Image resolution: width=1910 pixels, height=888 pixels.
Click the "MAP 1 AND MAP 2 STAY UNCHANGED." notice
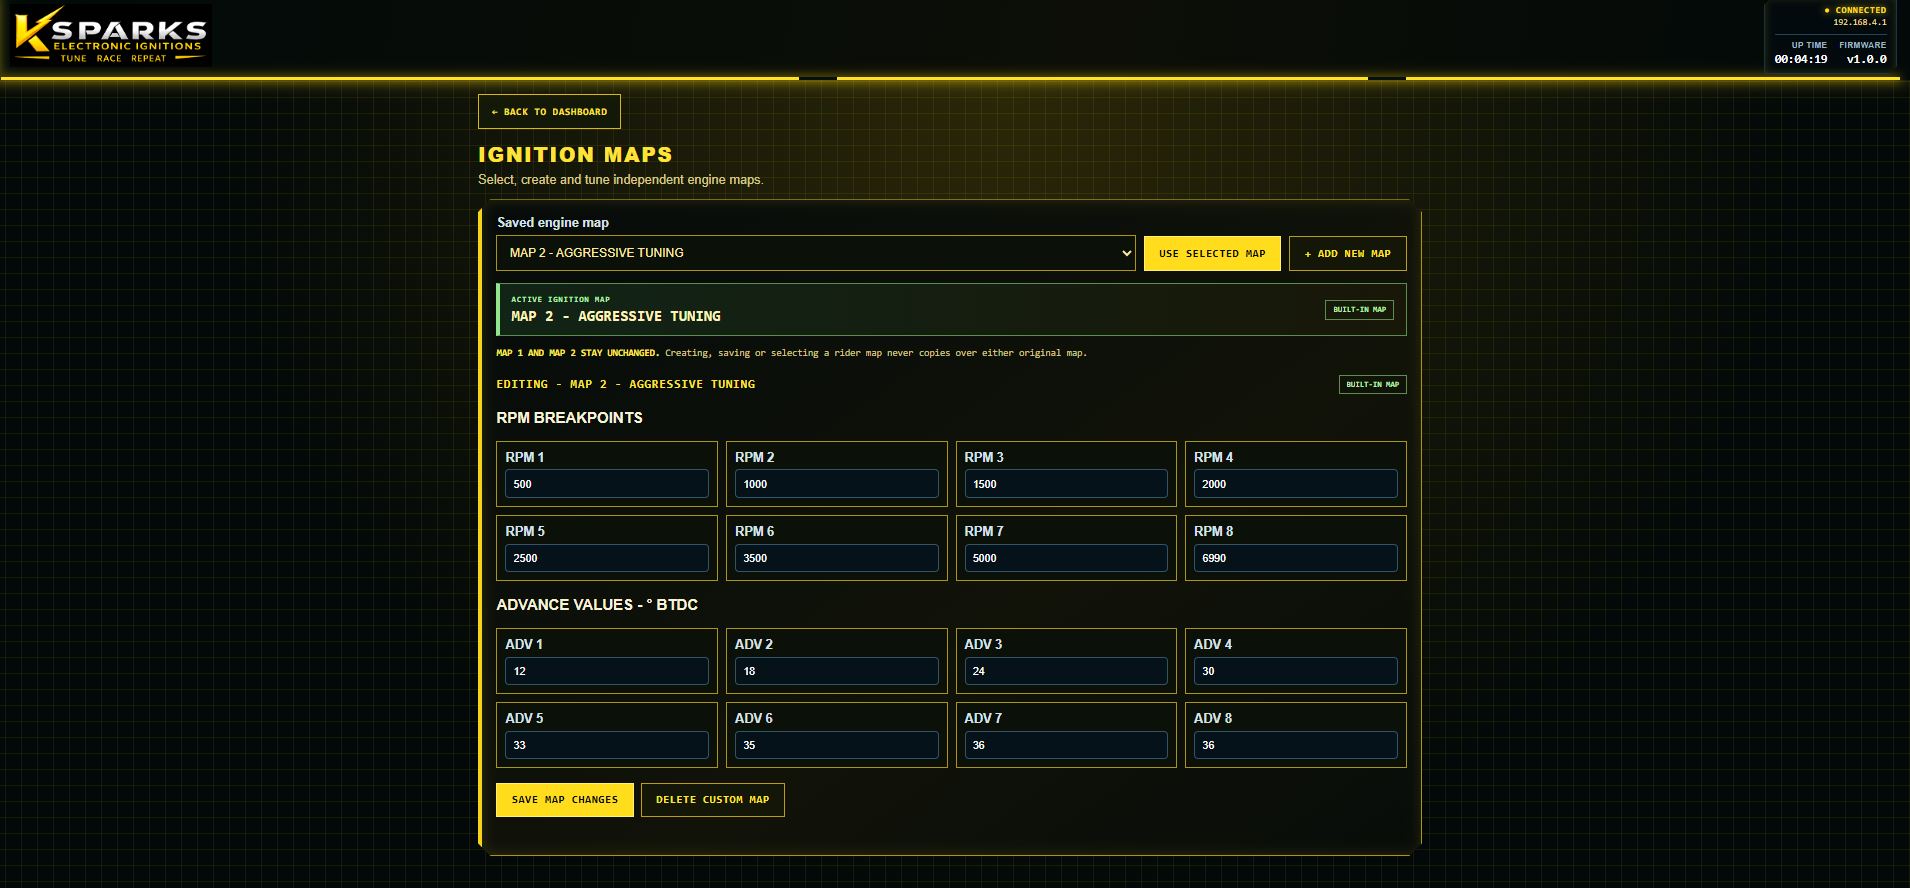[x=578, y=353]
